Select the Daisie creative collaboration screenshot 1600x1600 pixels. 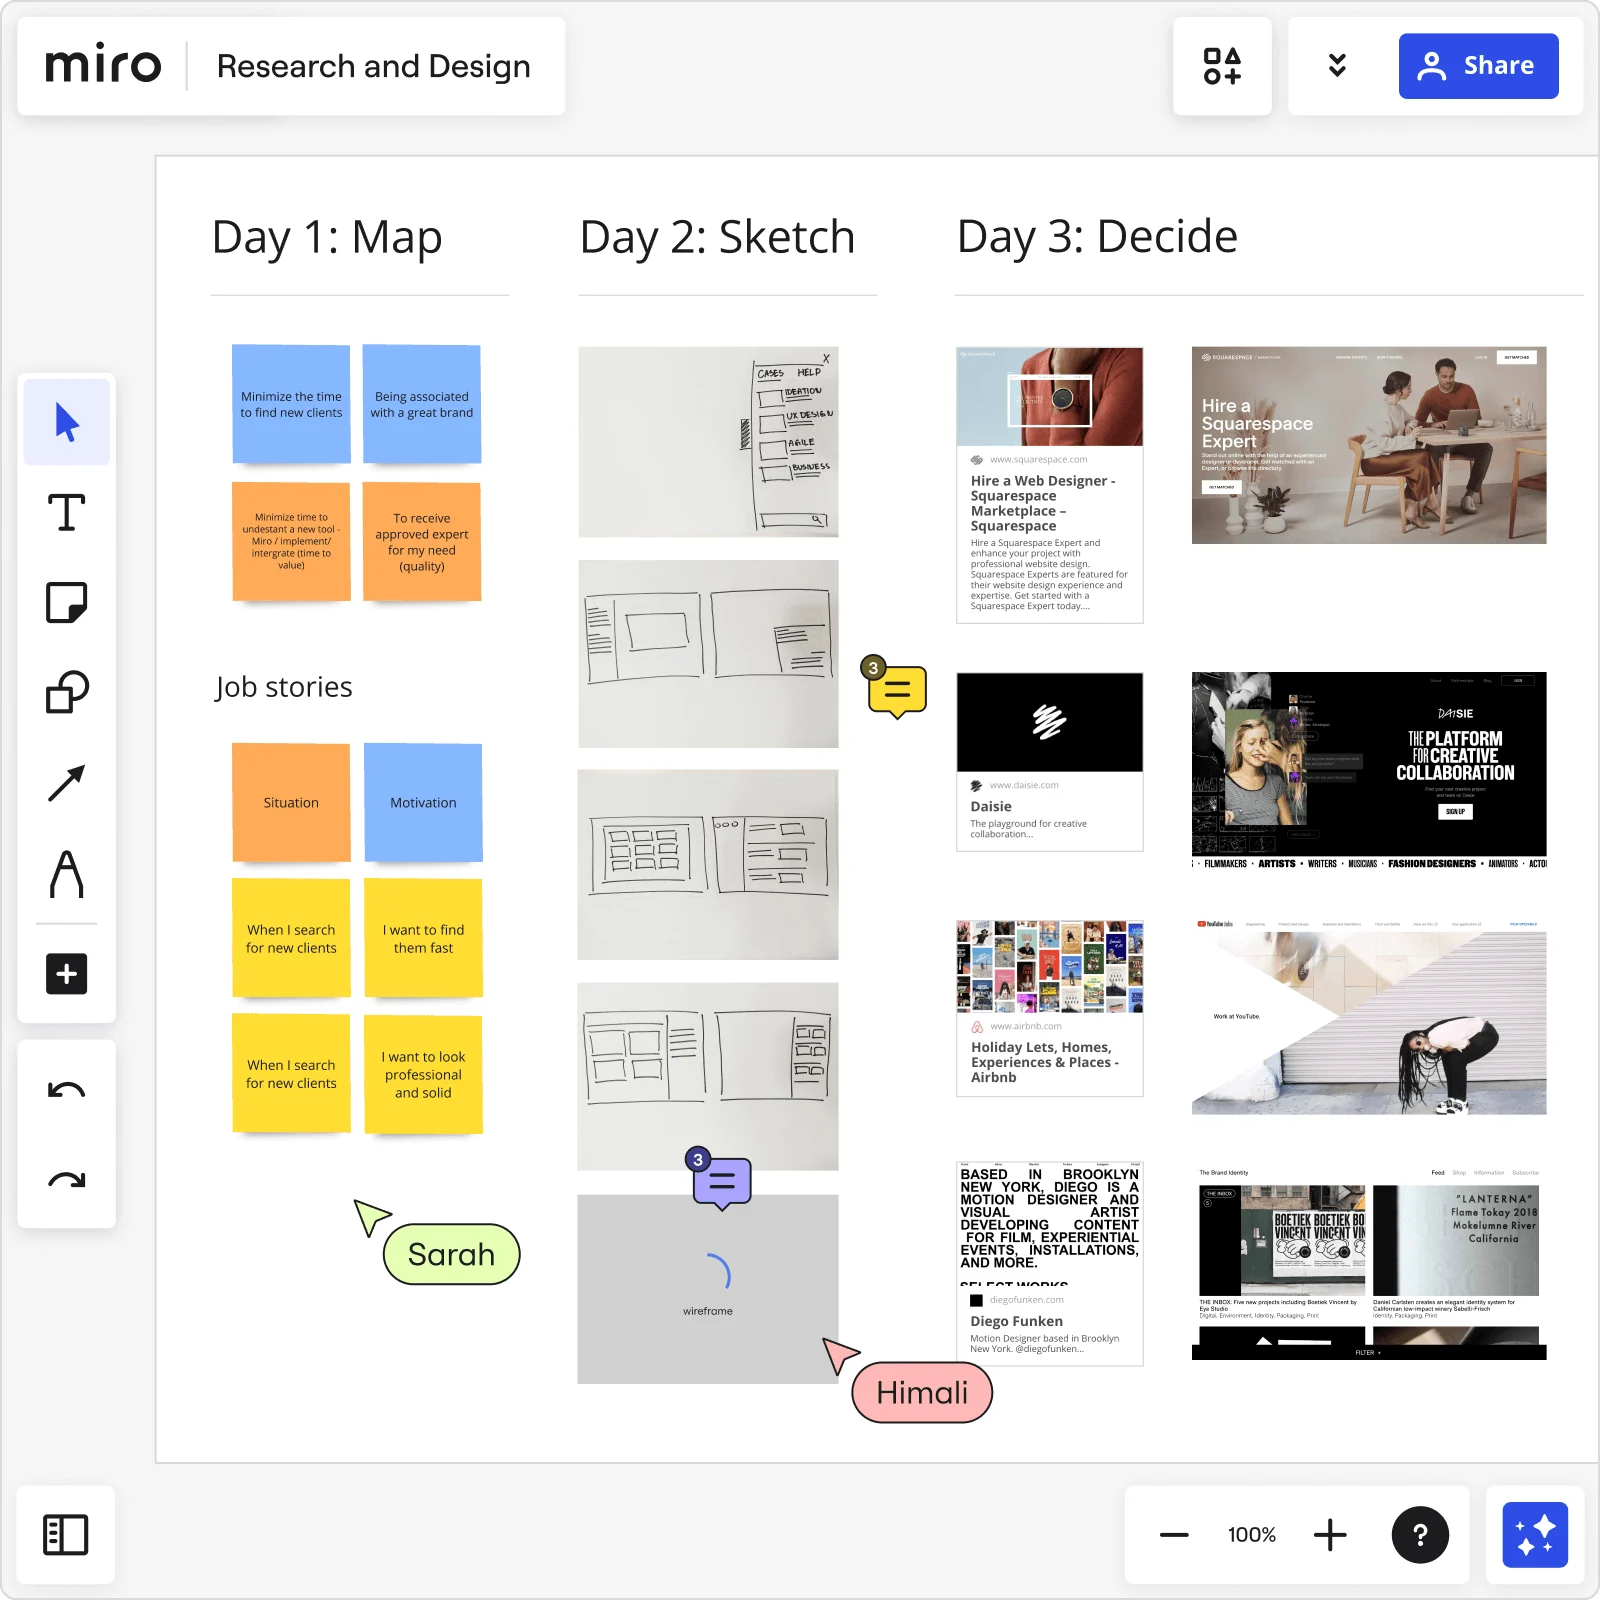click(1369, 770)
